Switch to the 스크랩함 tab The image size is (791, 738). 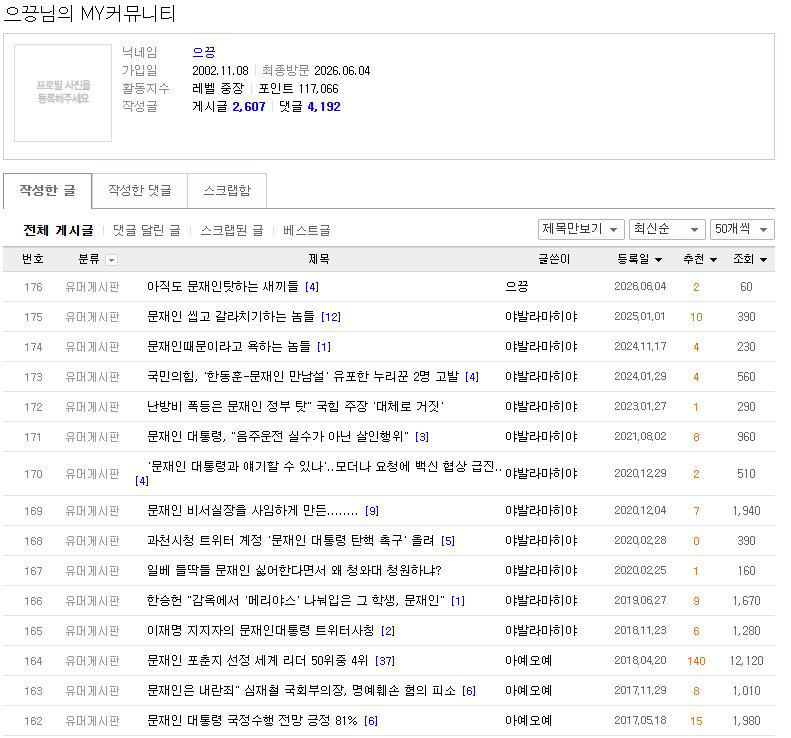coord(227,190)
